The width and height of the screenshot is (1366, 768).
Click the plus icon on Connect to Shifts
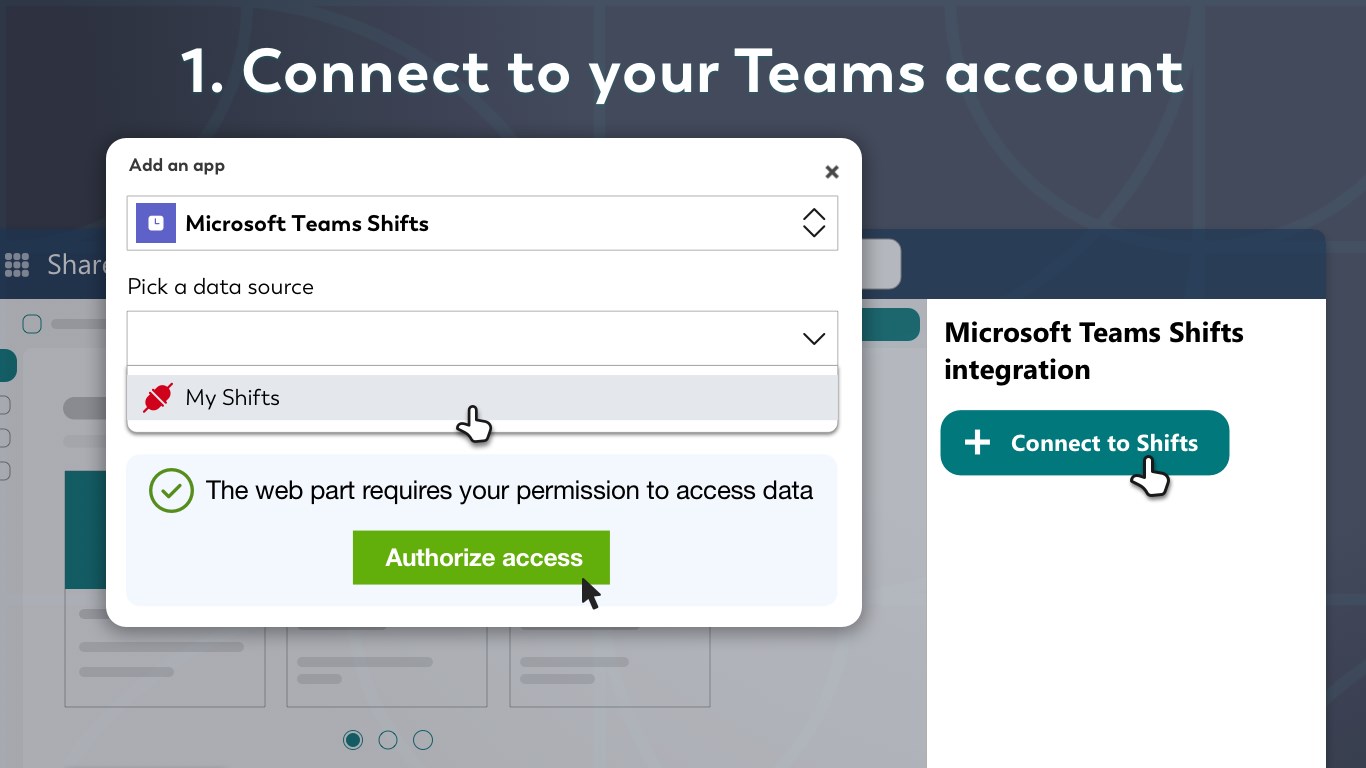(977, 443)
